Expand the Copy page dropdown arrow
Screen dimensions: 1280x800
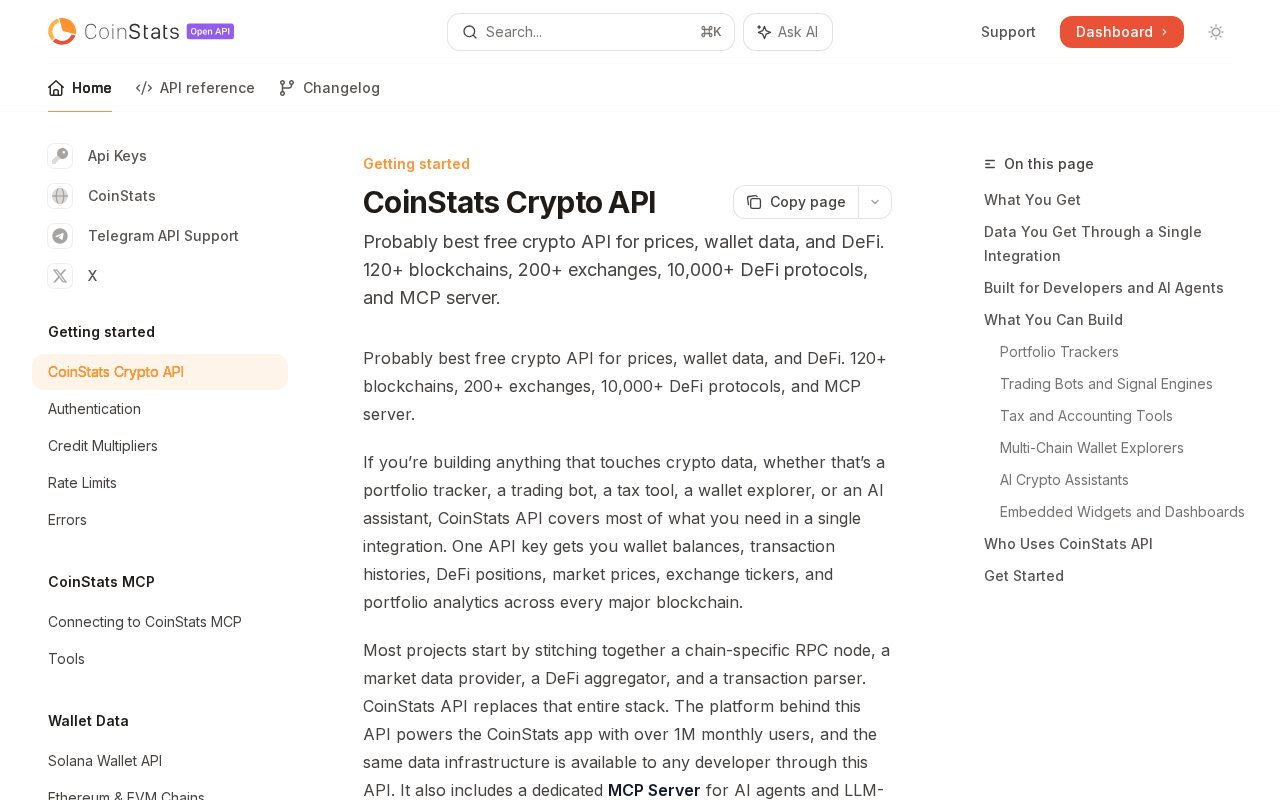click(x=875, y=202)
